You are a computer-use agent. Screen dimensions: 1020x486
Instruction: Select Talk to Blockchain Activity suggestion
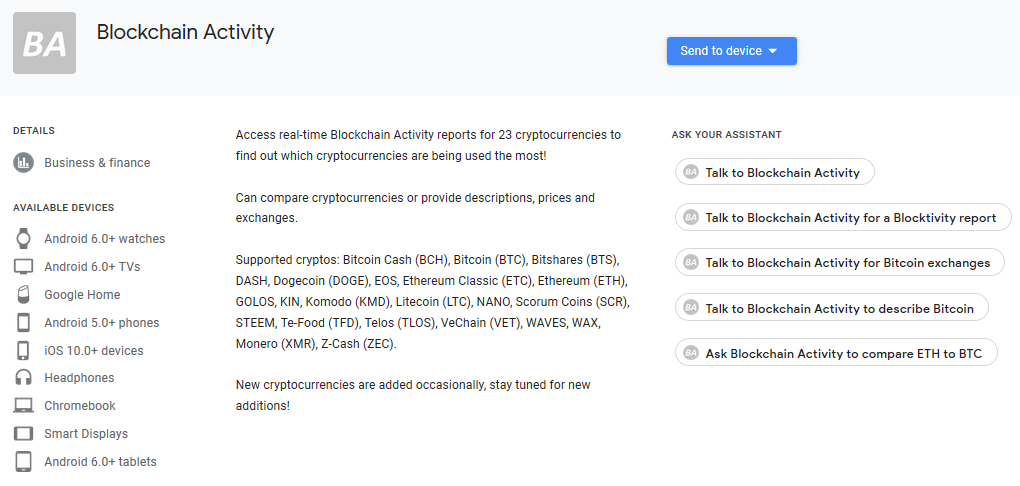tap(775, 172)
